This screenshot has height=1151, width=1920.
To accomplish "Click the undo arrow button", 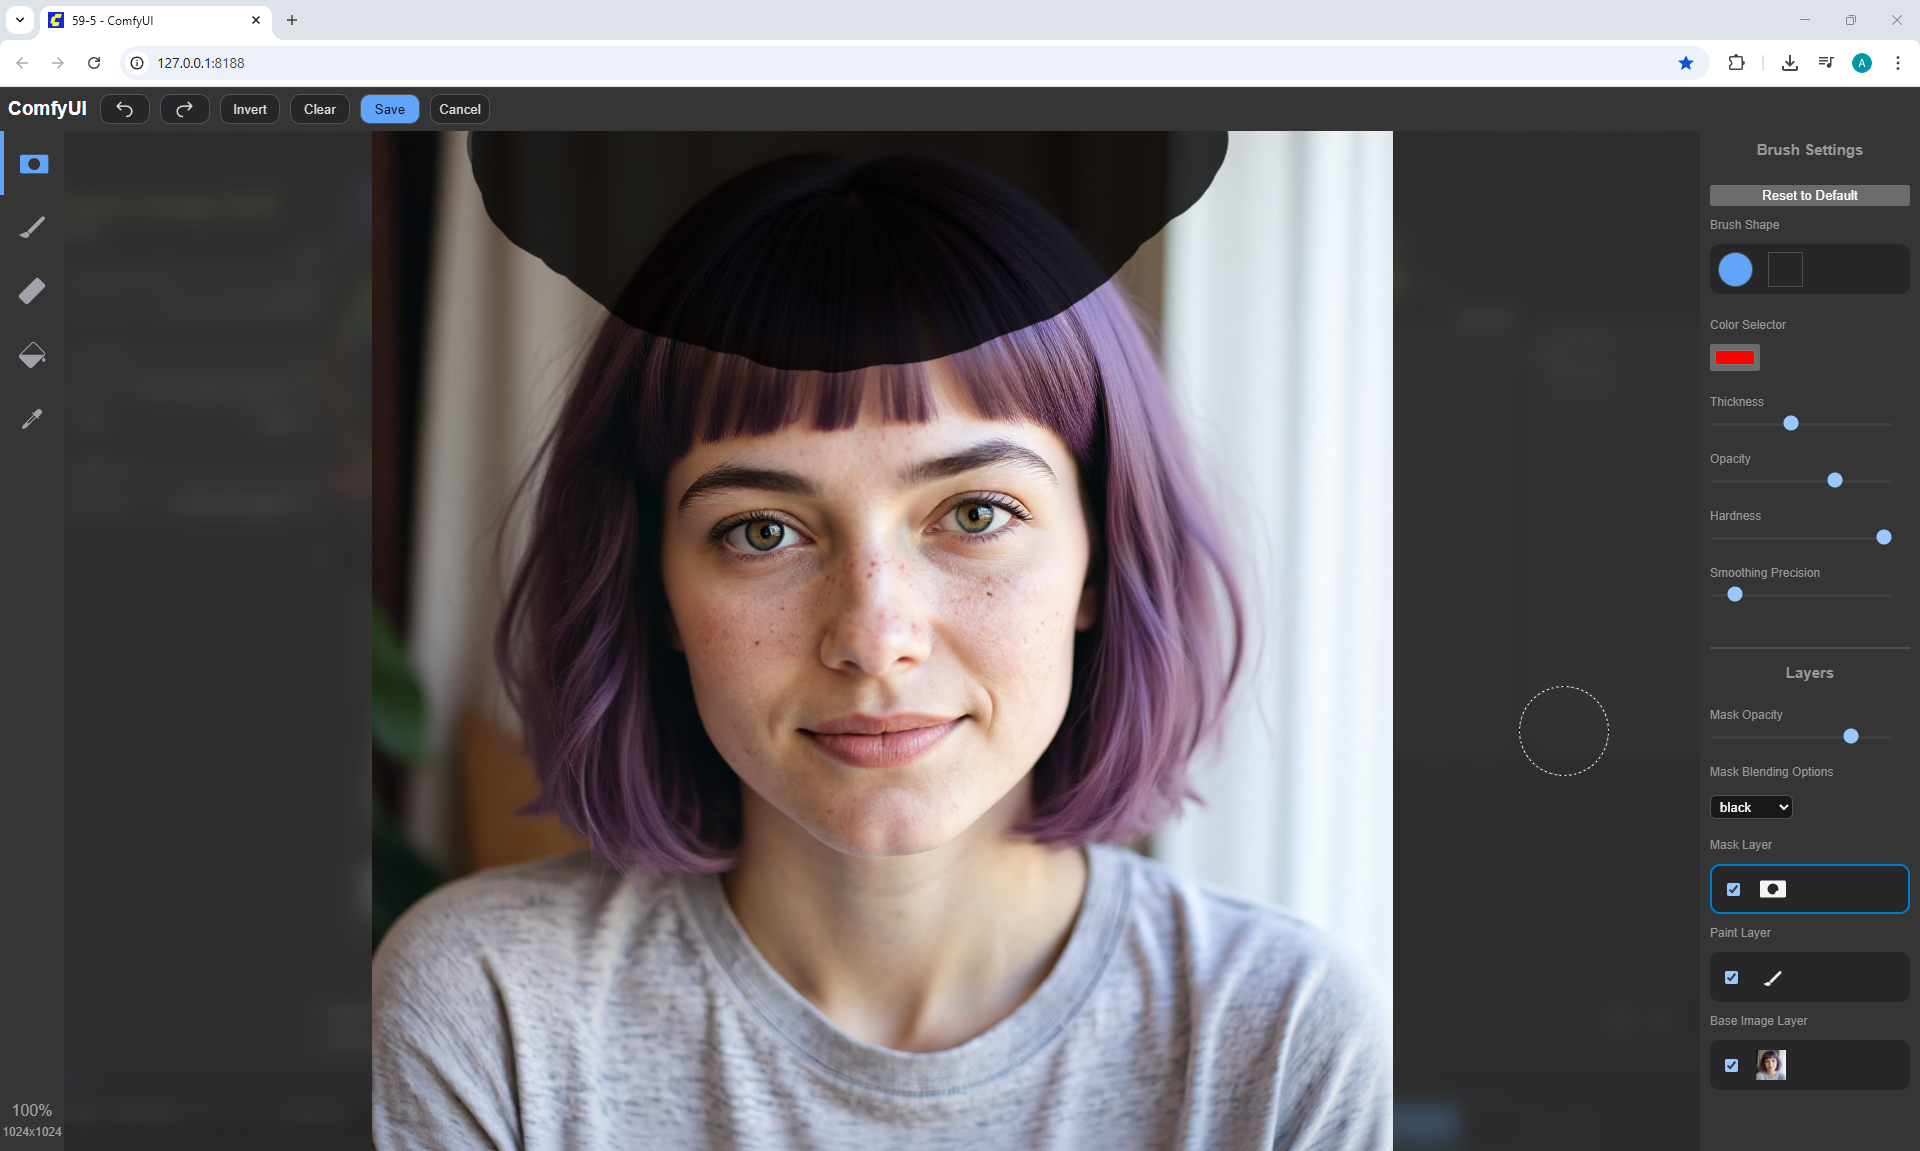I will pyautogui.click(x=125, y=109).
